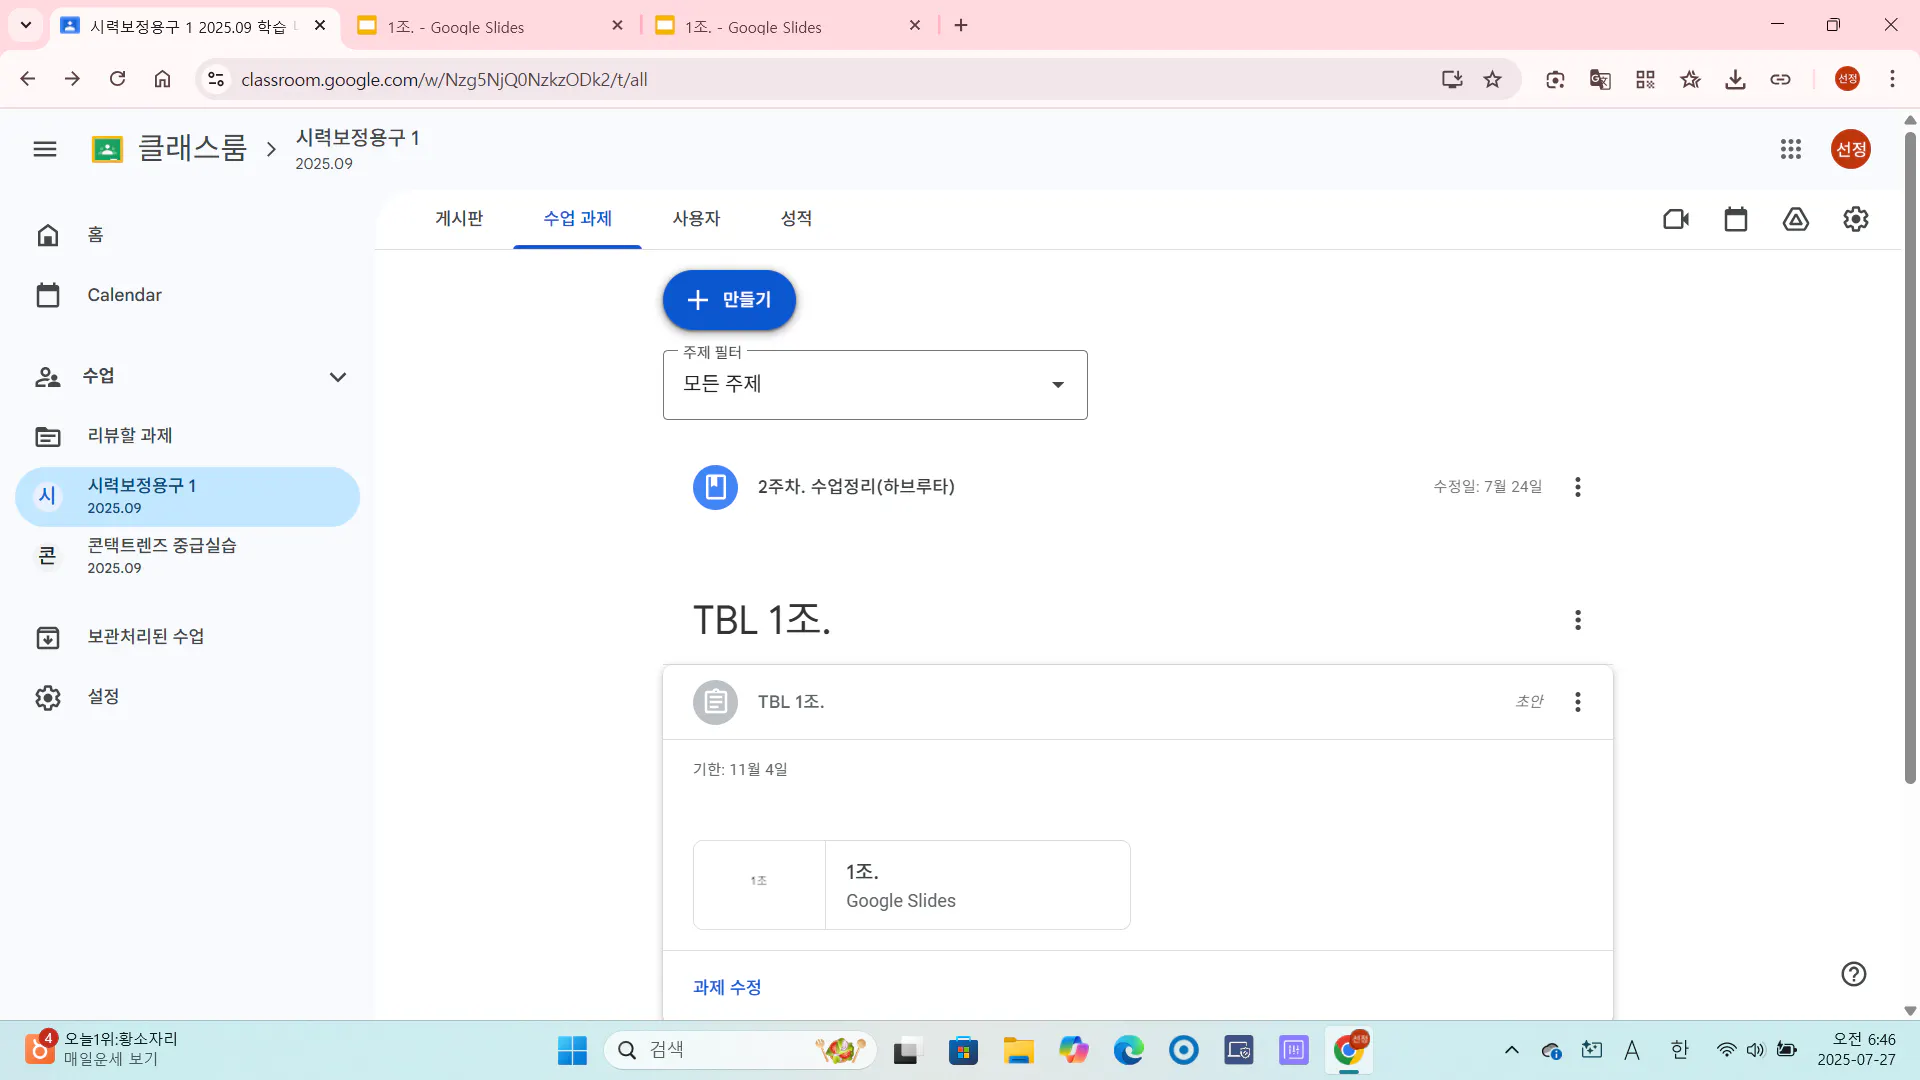Switch to the 사용자 tab

697,219
